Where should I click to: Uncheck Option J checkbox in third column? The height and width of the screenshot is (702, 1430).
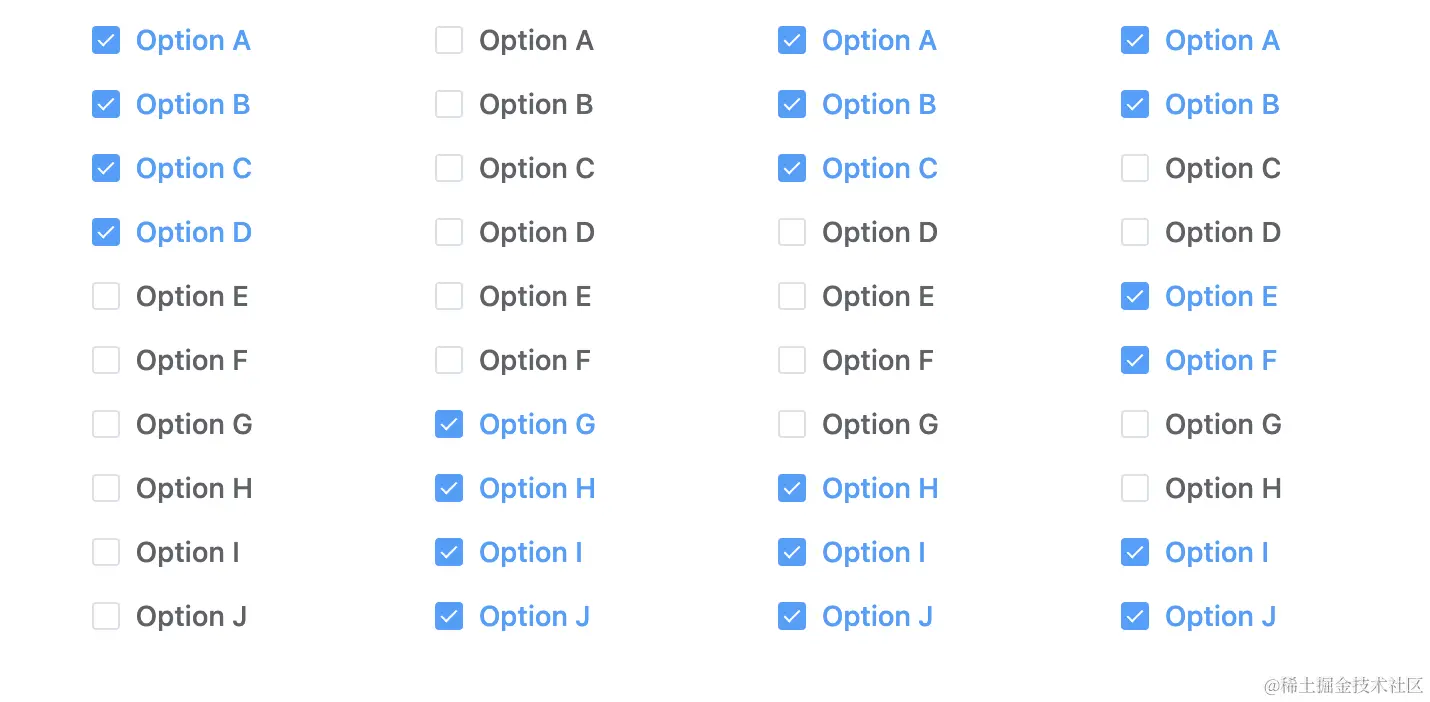tap(792, 617)
